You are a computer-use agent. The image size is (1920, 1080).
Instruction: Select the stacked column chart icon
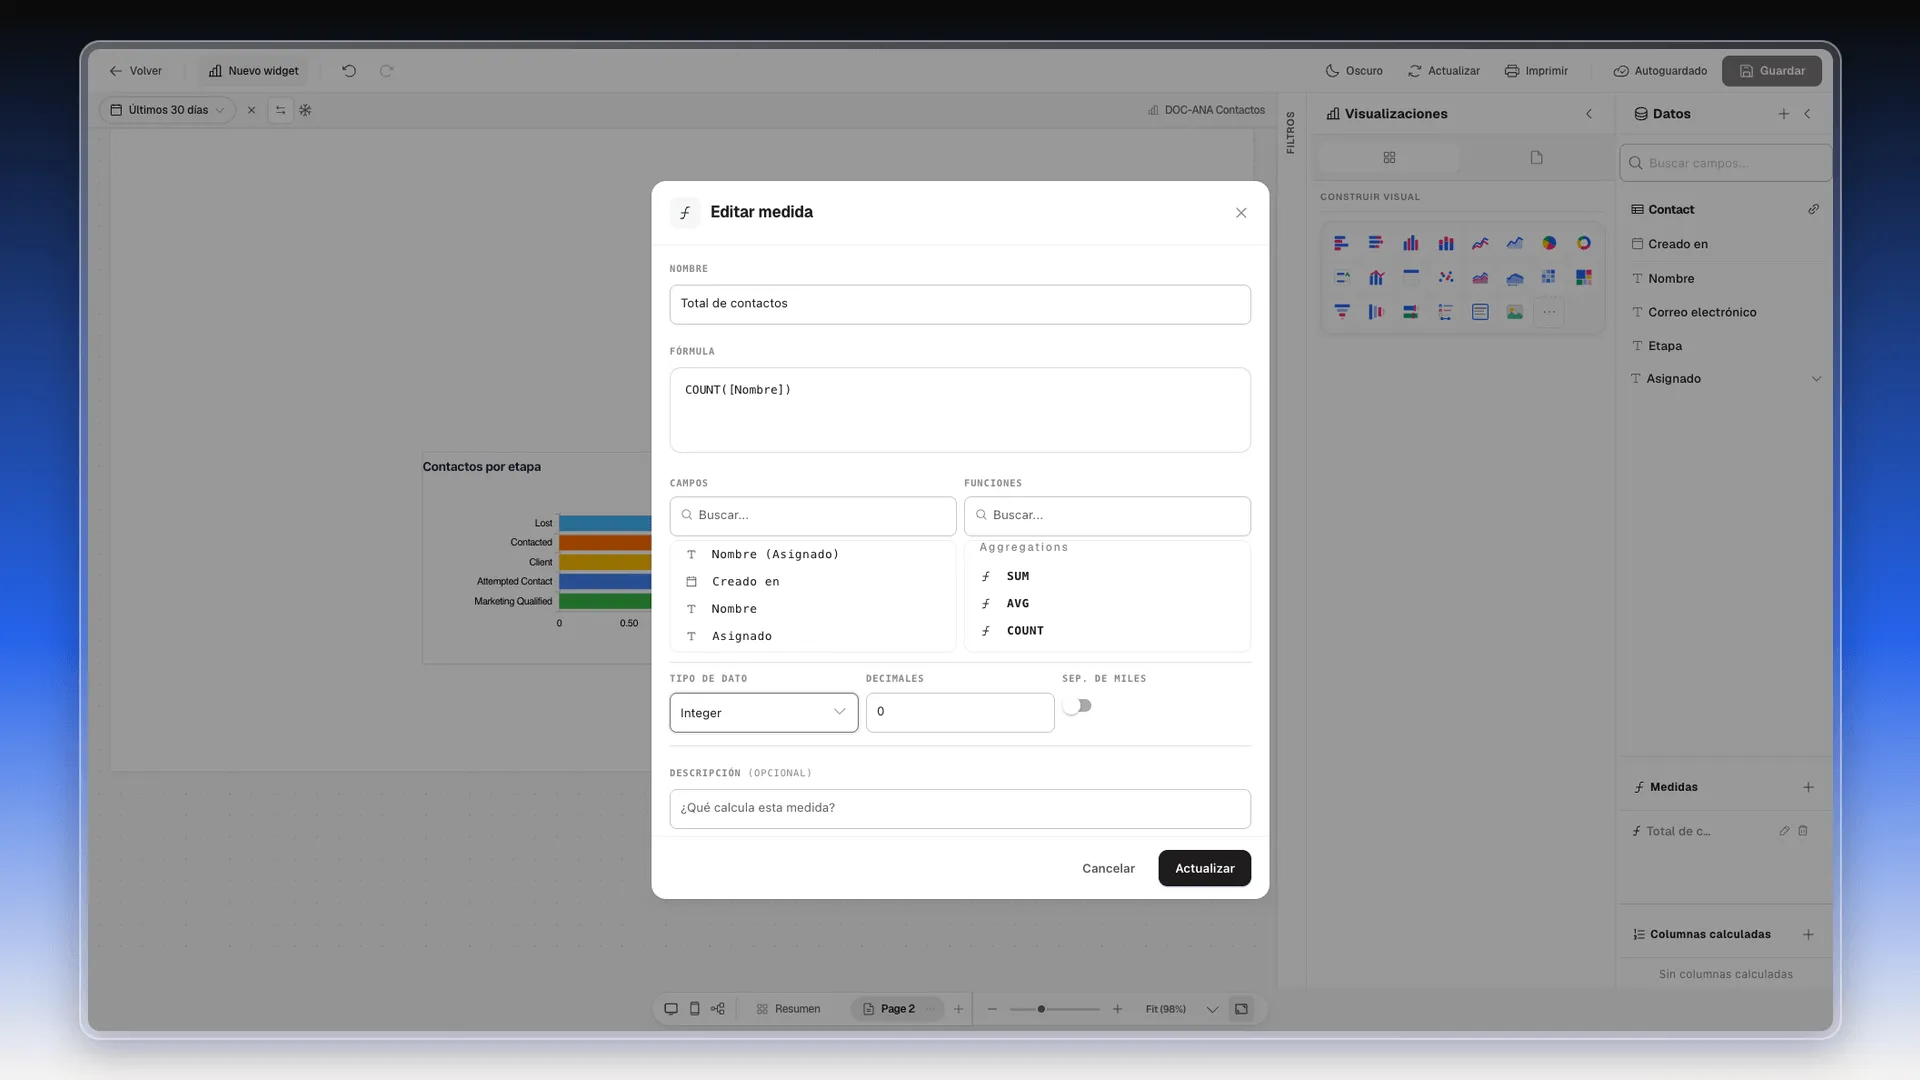[x=1446, y=243]
